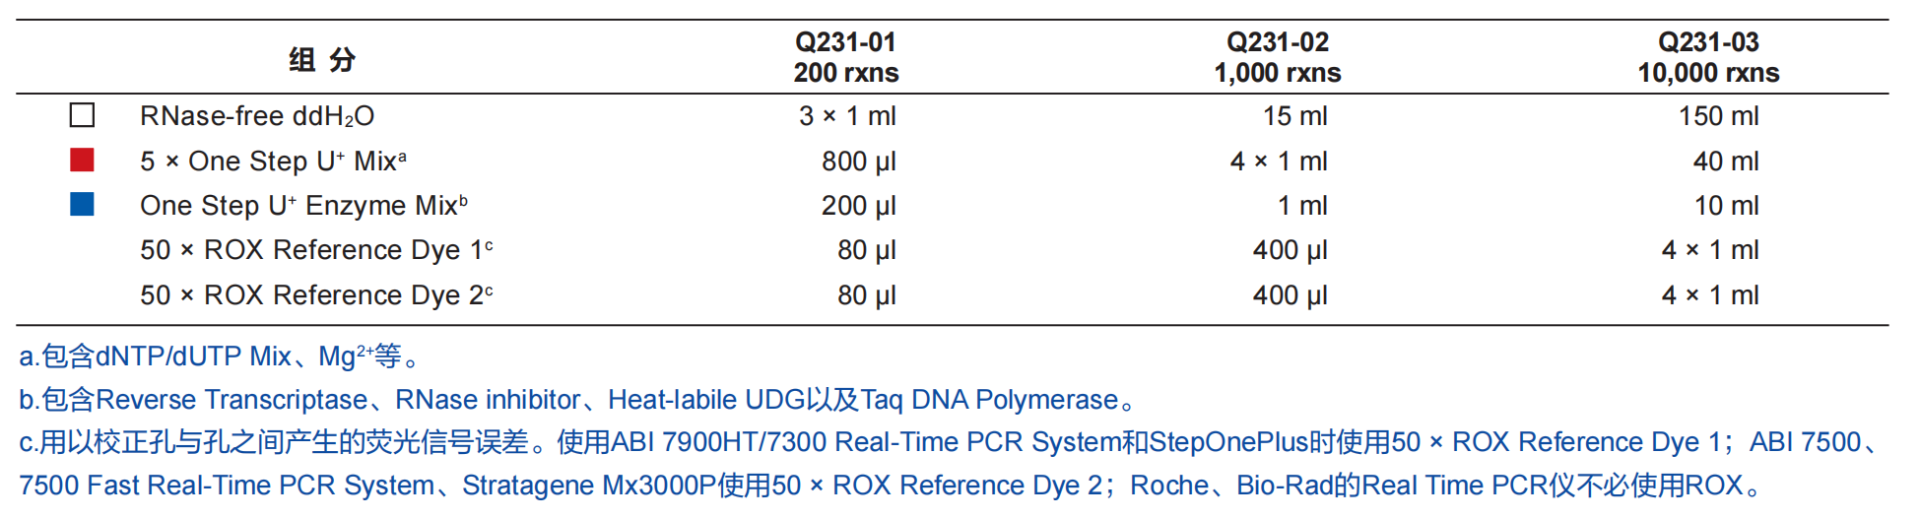Click footnote a about dNTP/dUTP Mix
Image resolution: width=1920 pixels, height=519 pixels.
pos(220,355)
